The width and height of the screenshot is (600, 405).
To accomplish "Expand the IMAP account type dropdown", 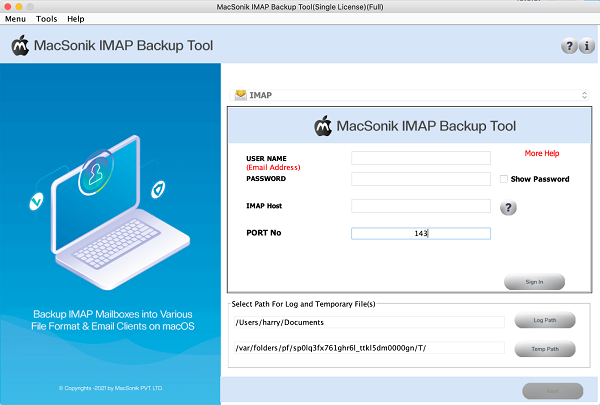I will (x=409, y=95).
